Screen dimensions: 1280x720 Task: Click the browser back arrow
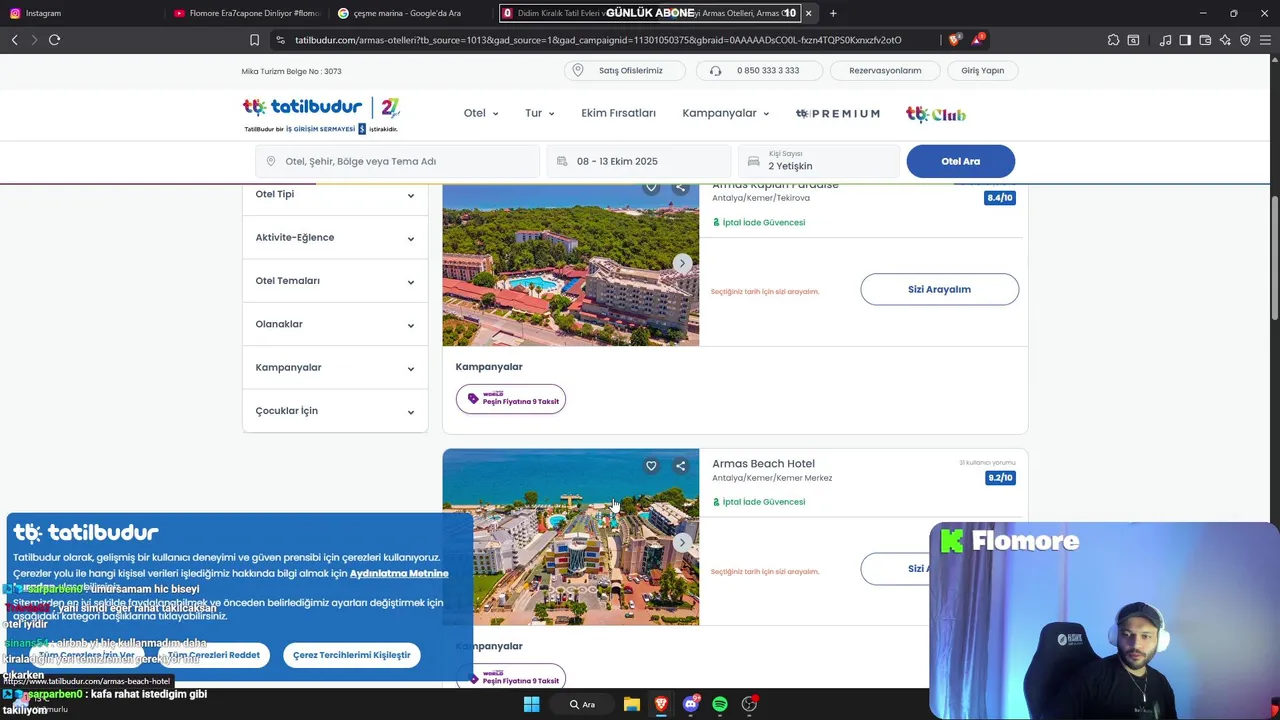coord(14,40)
